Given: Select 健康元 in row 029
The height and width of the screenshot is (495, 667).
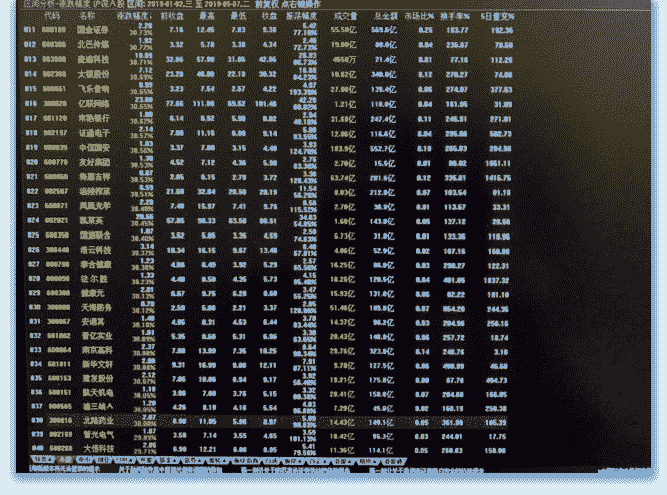Looking at the screenshot, I should [x=92, y=293].
